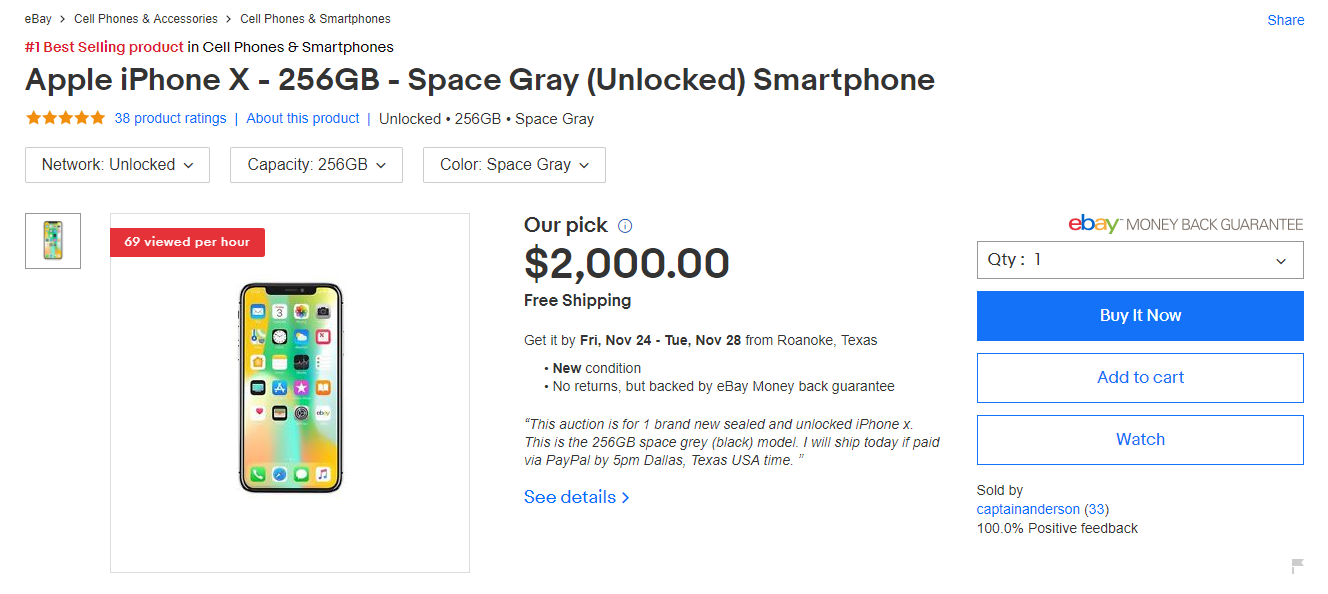Open the Network: Unlocked dropdown
1328x594 pixels.
click(x=117, y=164)
